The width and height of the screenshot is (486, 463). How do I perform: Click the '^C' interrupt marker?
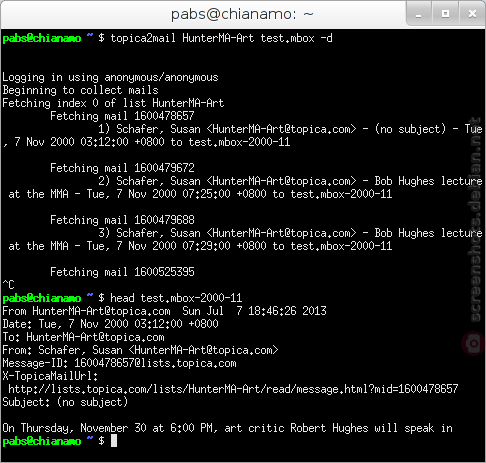[x=8, y=285]
